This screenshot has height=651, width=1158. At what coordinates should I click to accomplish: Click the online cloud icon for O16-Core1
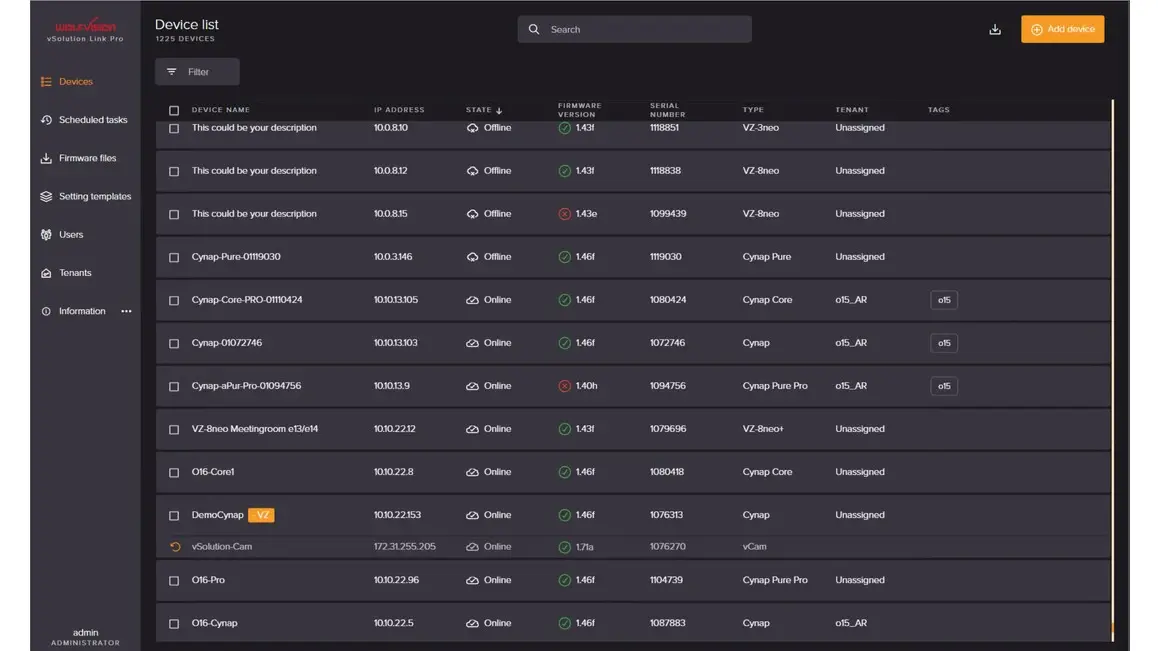[x=472, y=472]
